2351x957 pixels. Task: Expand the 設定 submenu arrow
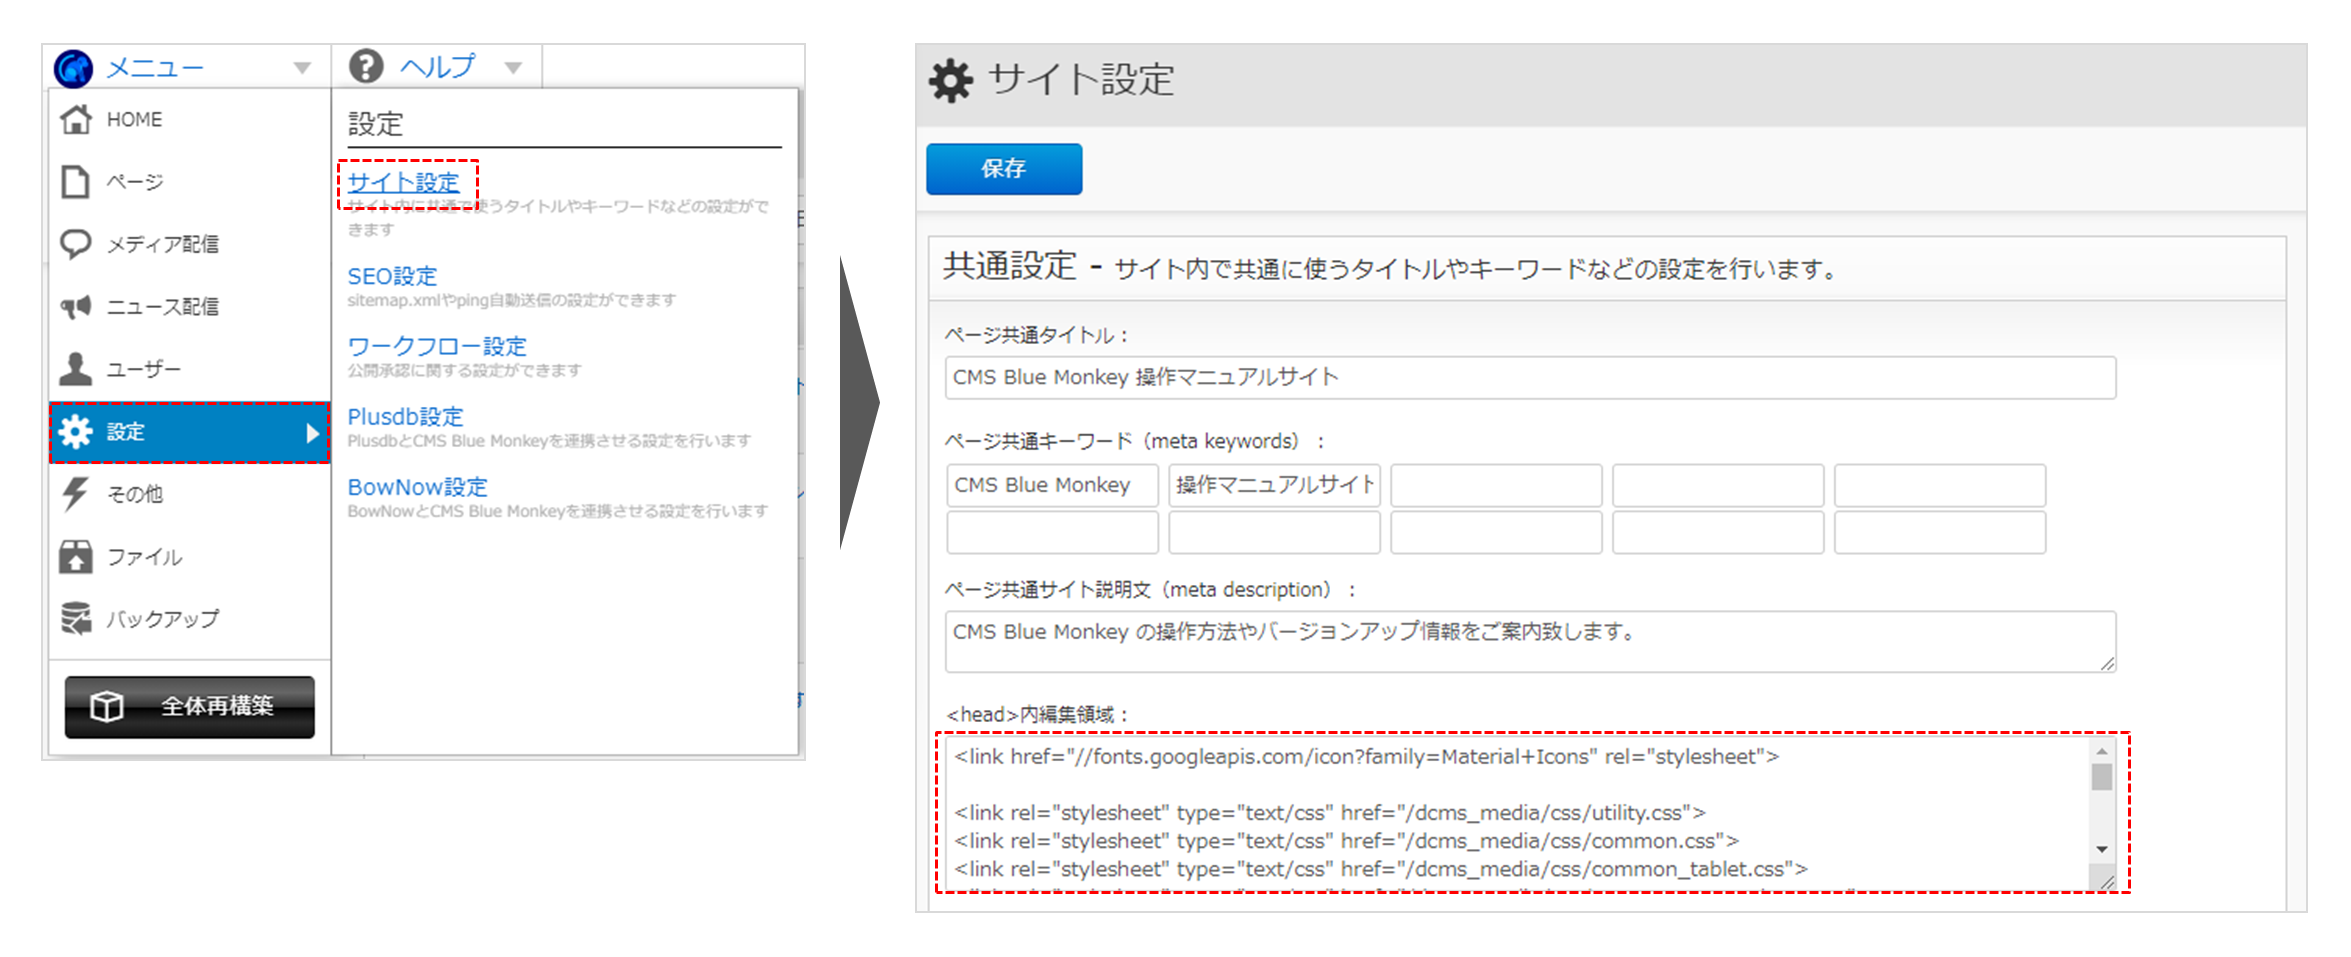(x=312, y=433)
